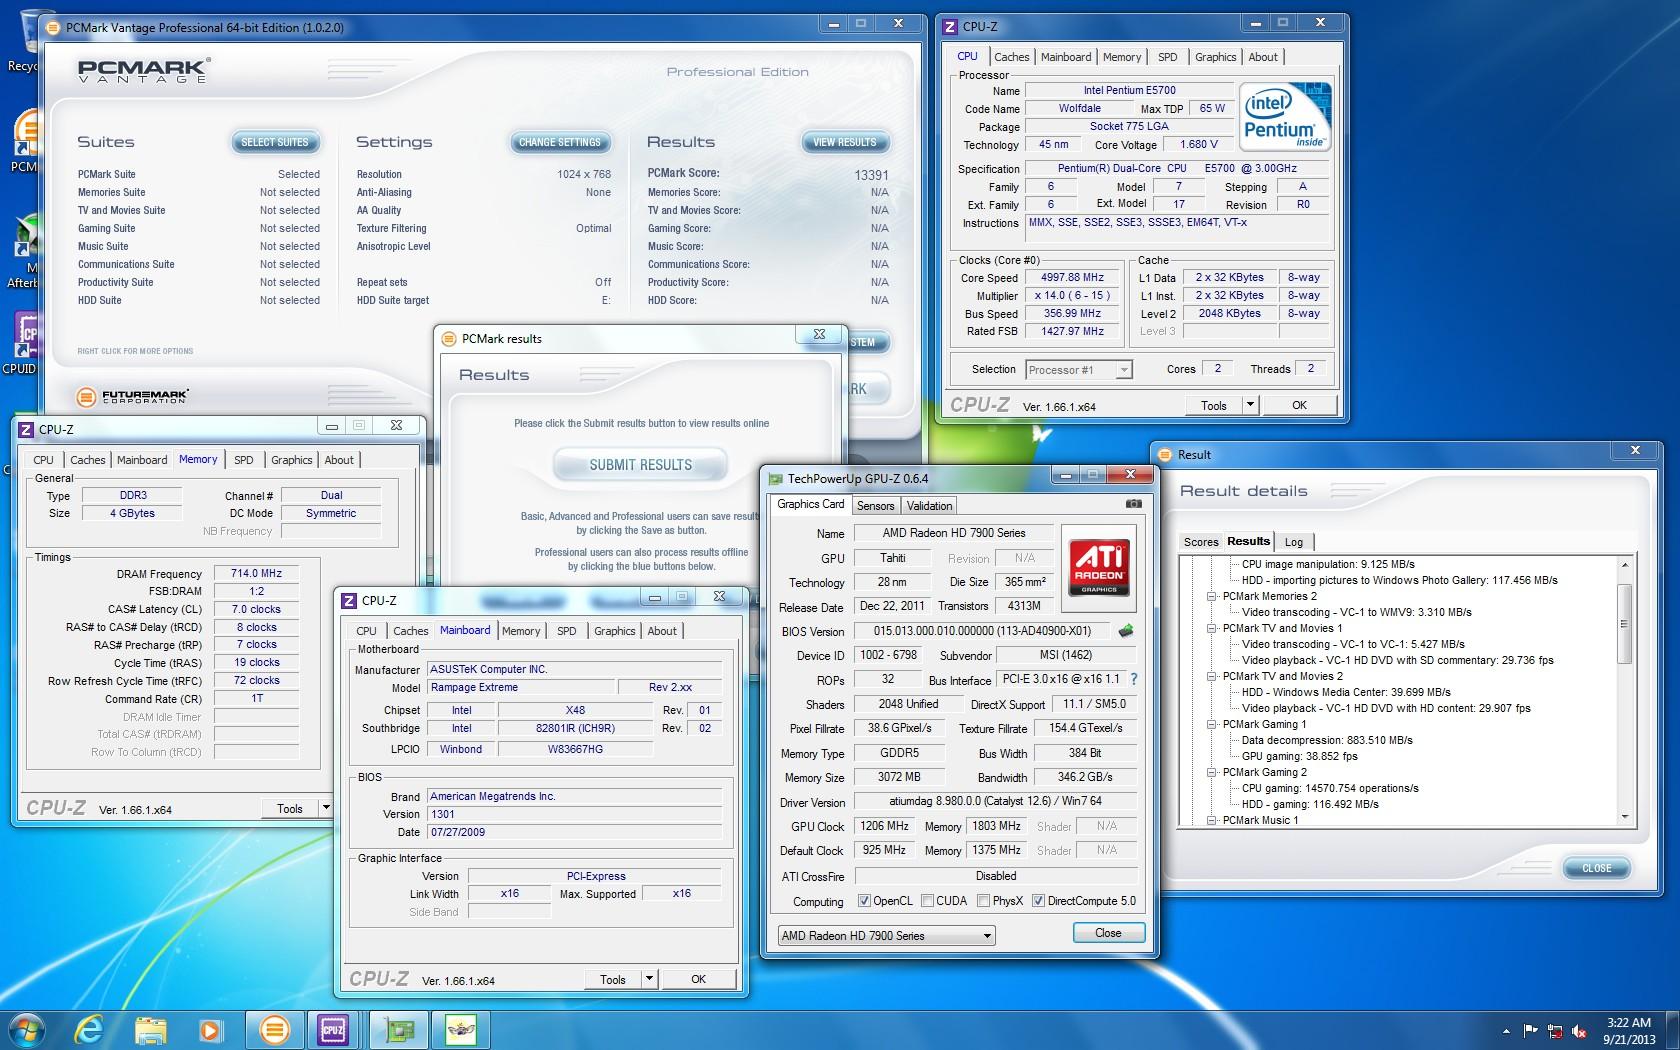Open the AMD Radeon HD 7900 Series card dropdown

[x=887, y=936]
